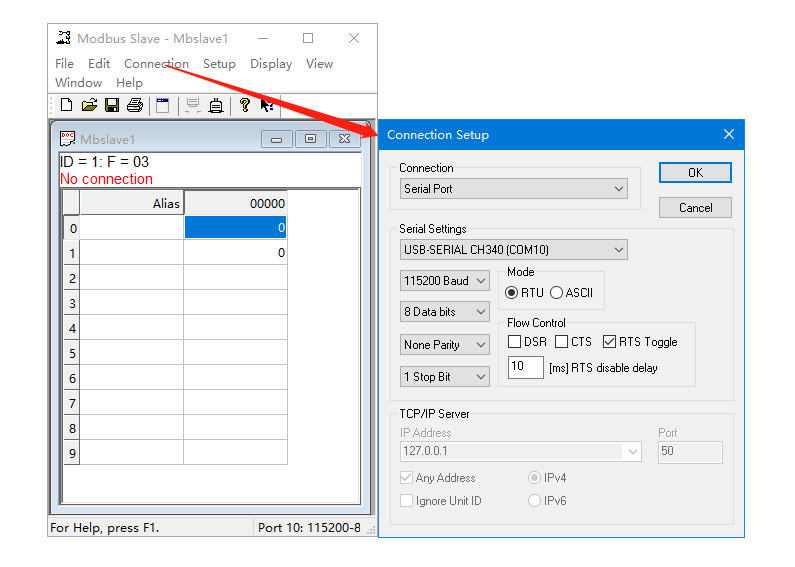Open the Display menu
795x567 pixels.
pos(271,64)
